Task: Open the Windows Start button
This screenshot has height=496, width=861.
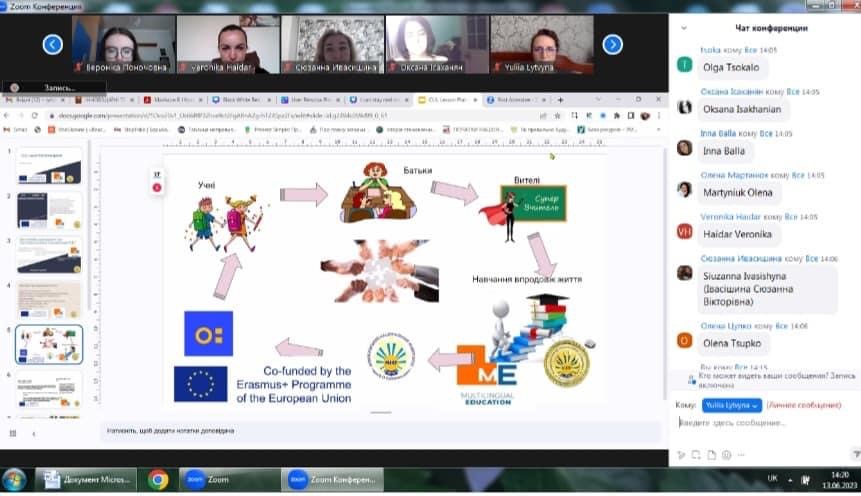Action: click(14, 480)
